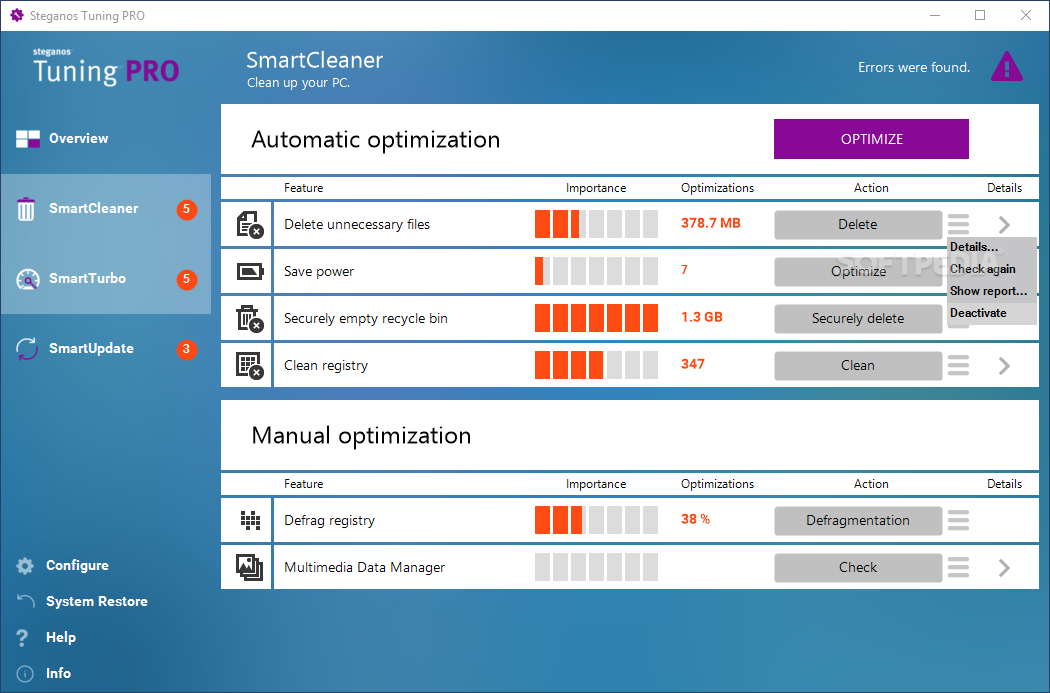Click the Automatic optimization heading
The image size is (1050, 693).
pyautogui.click(x=376, y=139)
